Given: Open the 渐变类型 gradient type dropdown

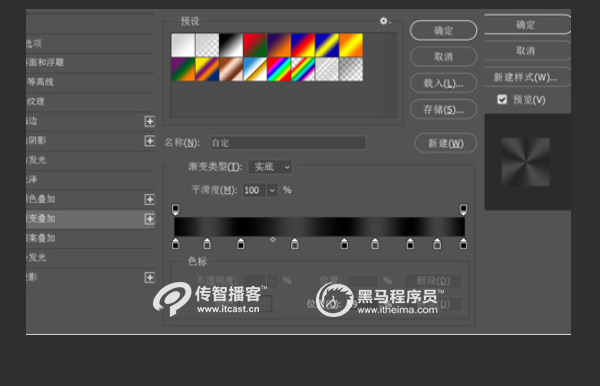Looking at the screenshot, I should tap(270, 167).
